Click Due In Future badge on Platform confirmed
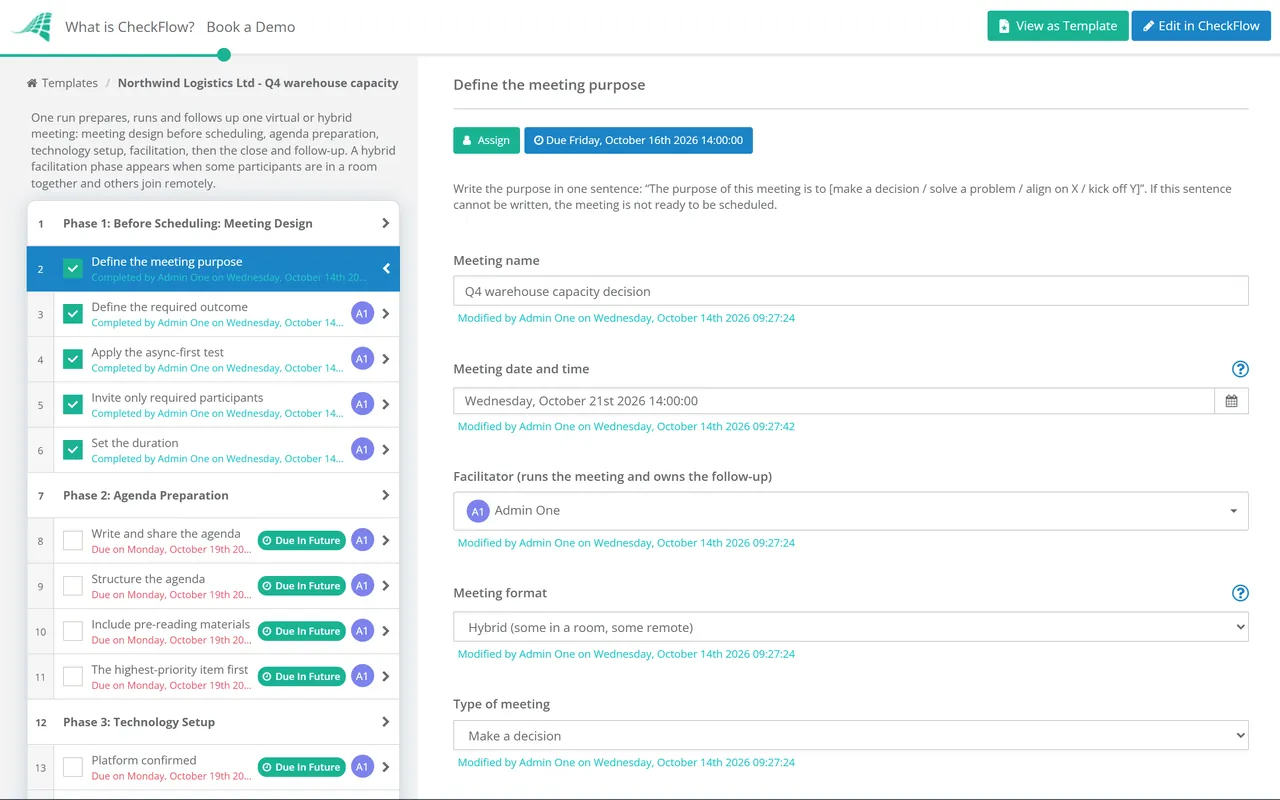1280x800 pixels. (x=301, y=767)
